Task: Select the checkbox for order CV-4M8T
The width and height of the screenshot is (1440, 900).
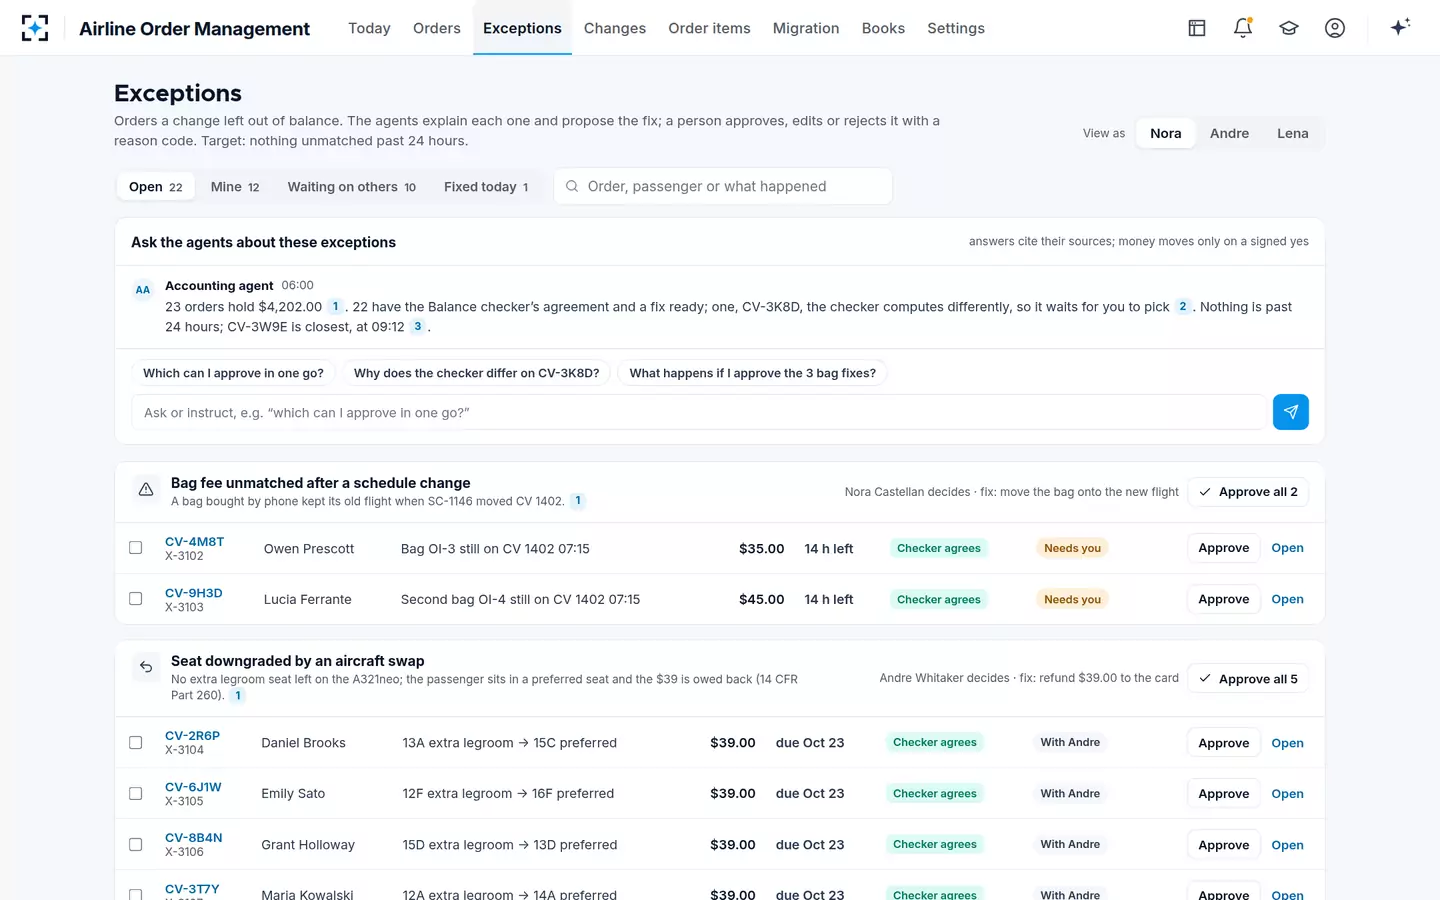Action: pos(136,548)
